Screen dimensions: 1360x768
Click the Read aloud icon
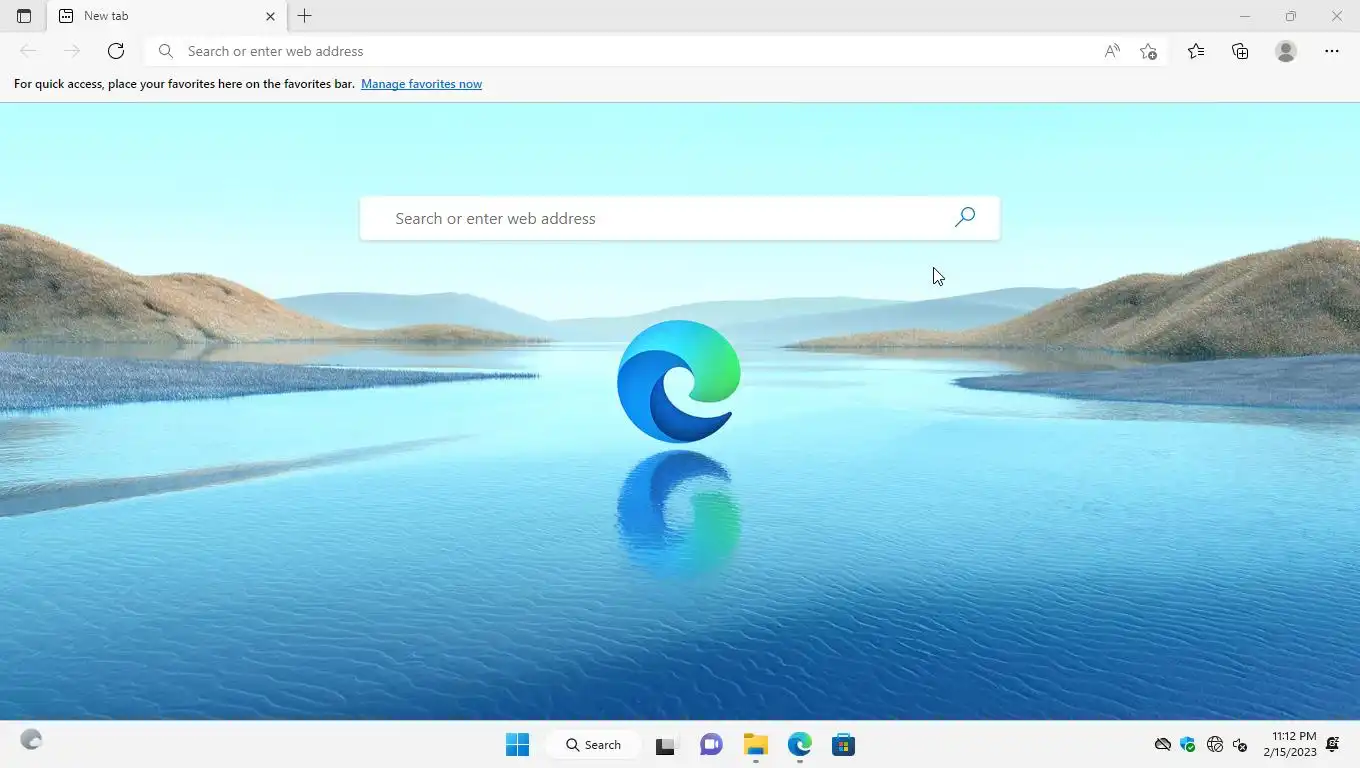click(1112, 51)
